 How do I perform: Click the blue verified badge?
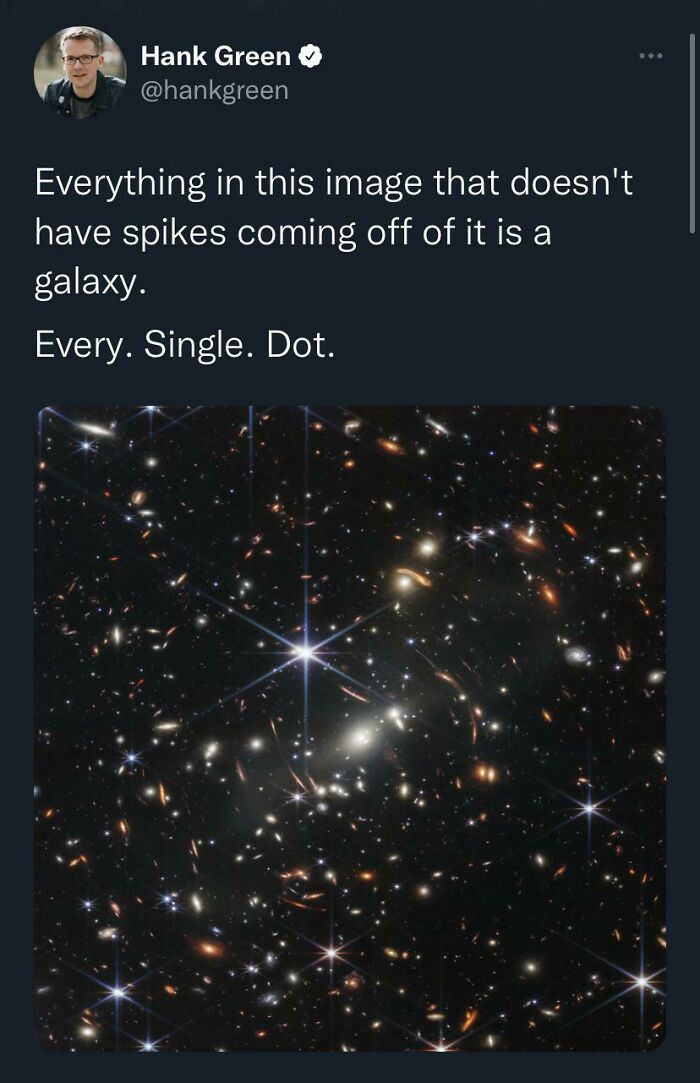[311, 57]
